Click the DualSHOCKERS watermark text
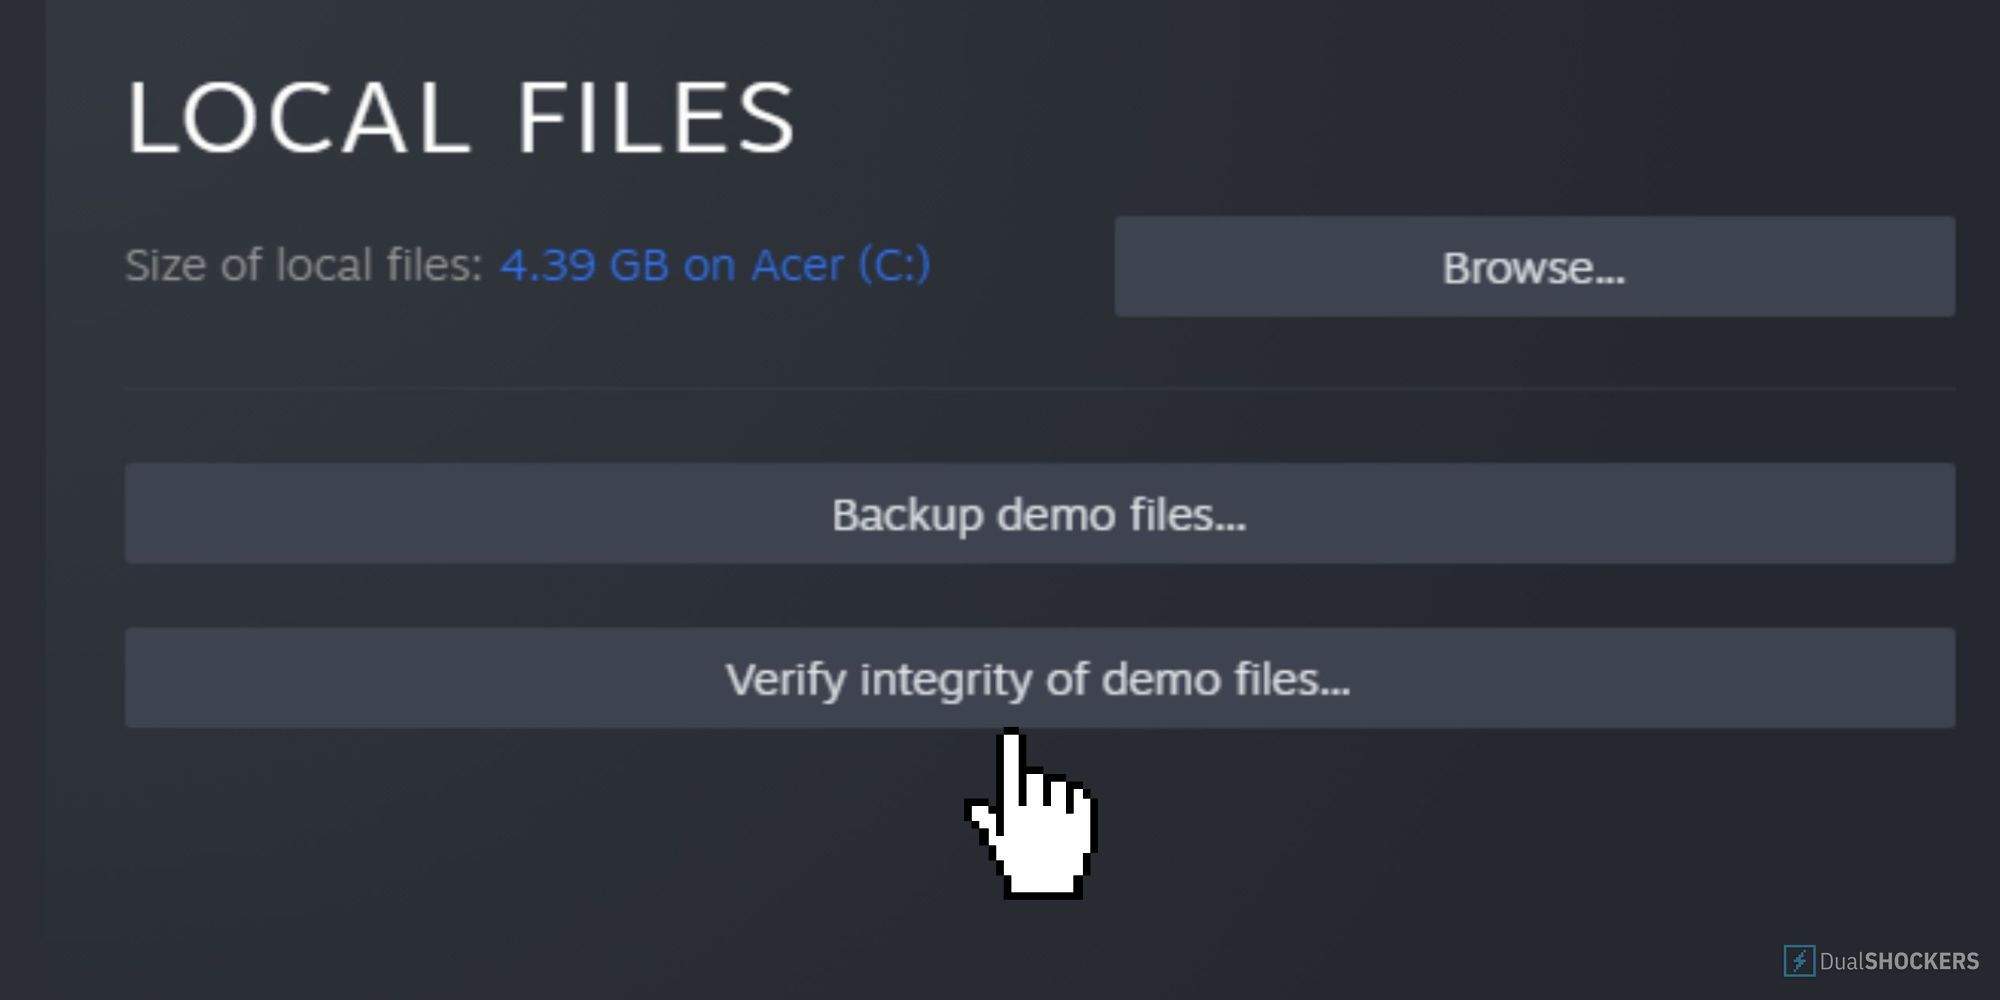2000x1000 pixels. click(1898, 961)
